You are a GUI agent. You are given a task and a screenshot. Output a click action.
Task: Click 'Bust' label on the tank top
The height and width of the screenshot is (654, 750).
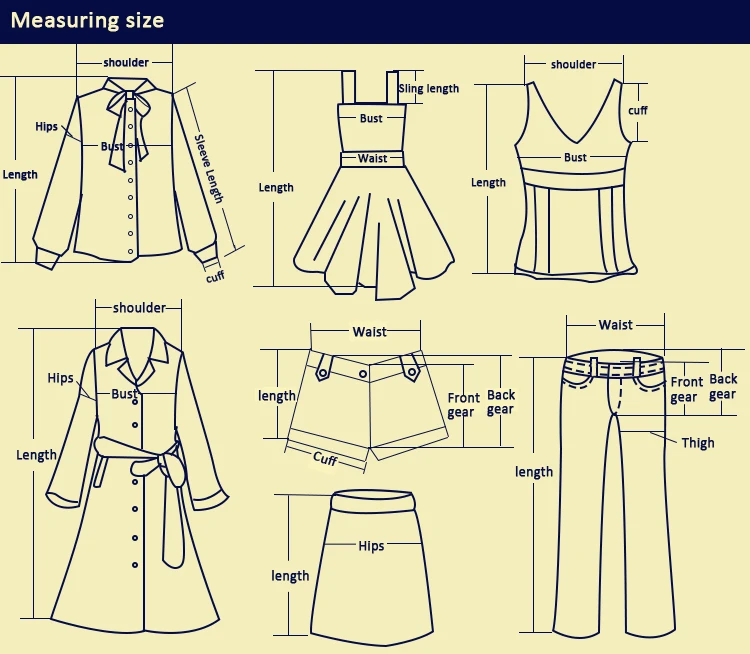tap(575, 157)
